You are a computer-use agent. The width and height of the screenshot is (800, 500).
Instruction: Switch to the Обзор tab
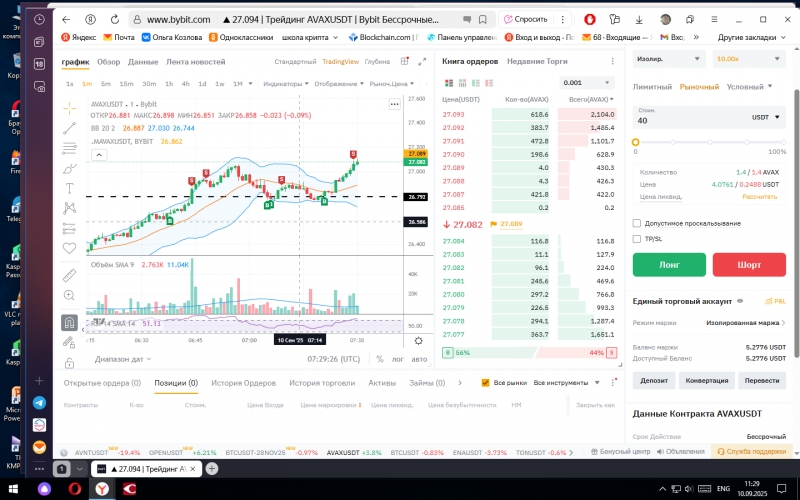coord(109,62)
